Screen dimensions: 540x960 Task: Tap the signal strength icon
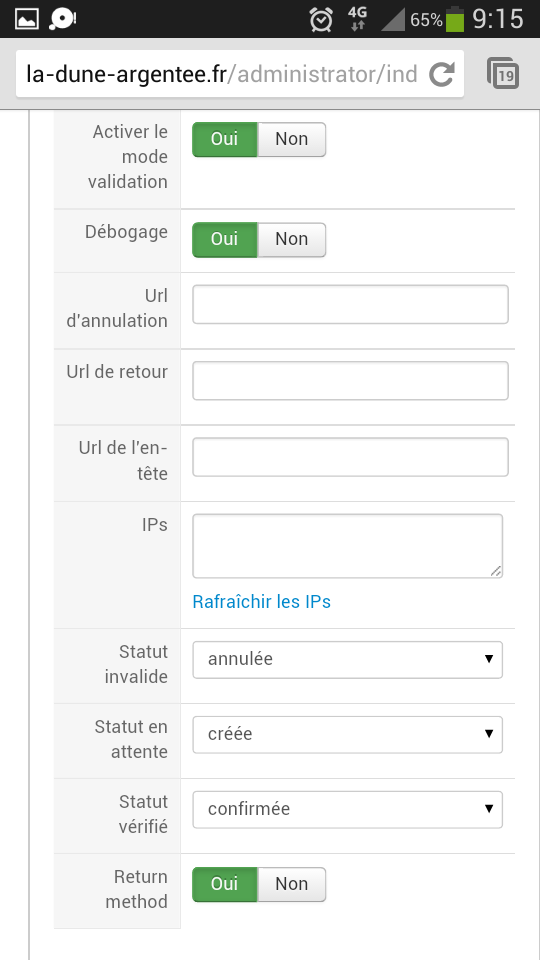click(x=392, y=19)
